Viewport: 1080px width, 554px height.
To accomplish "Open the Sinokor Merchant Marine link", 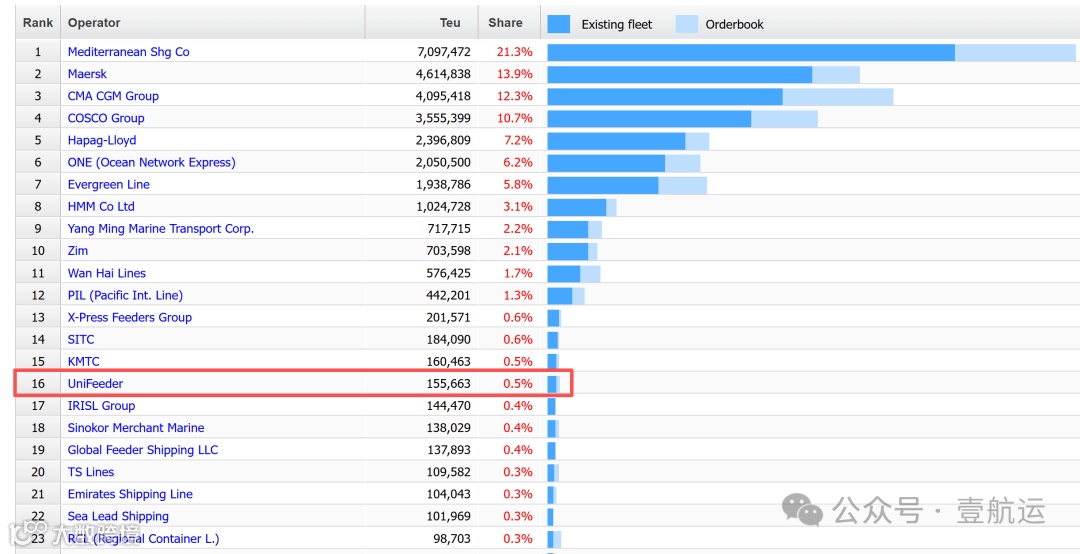I will point(136,427).
